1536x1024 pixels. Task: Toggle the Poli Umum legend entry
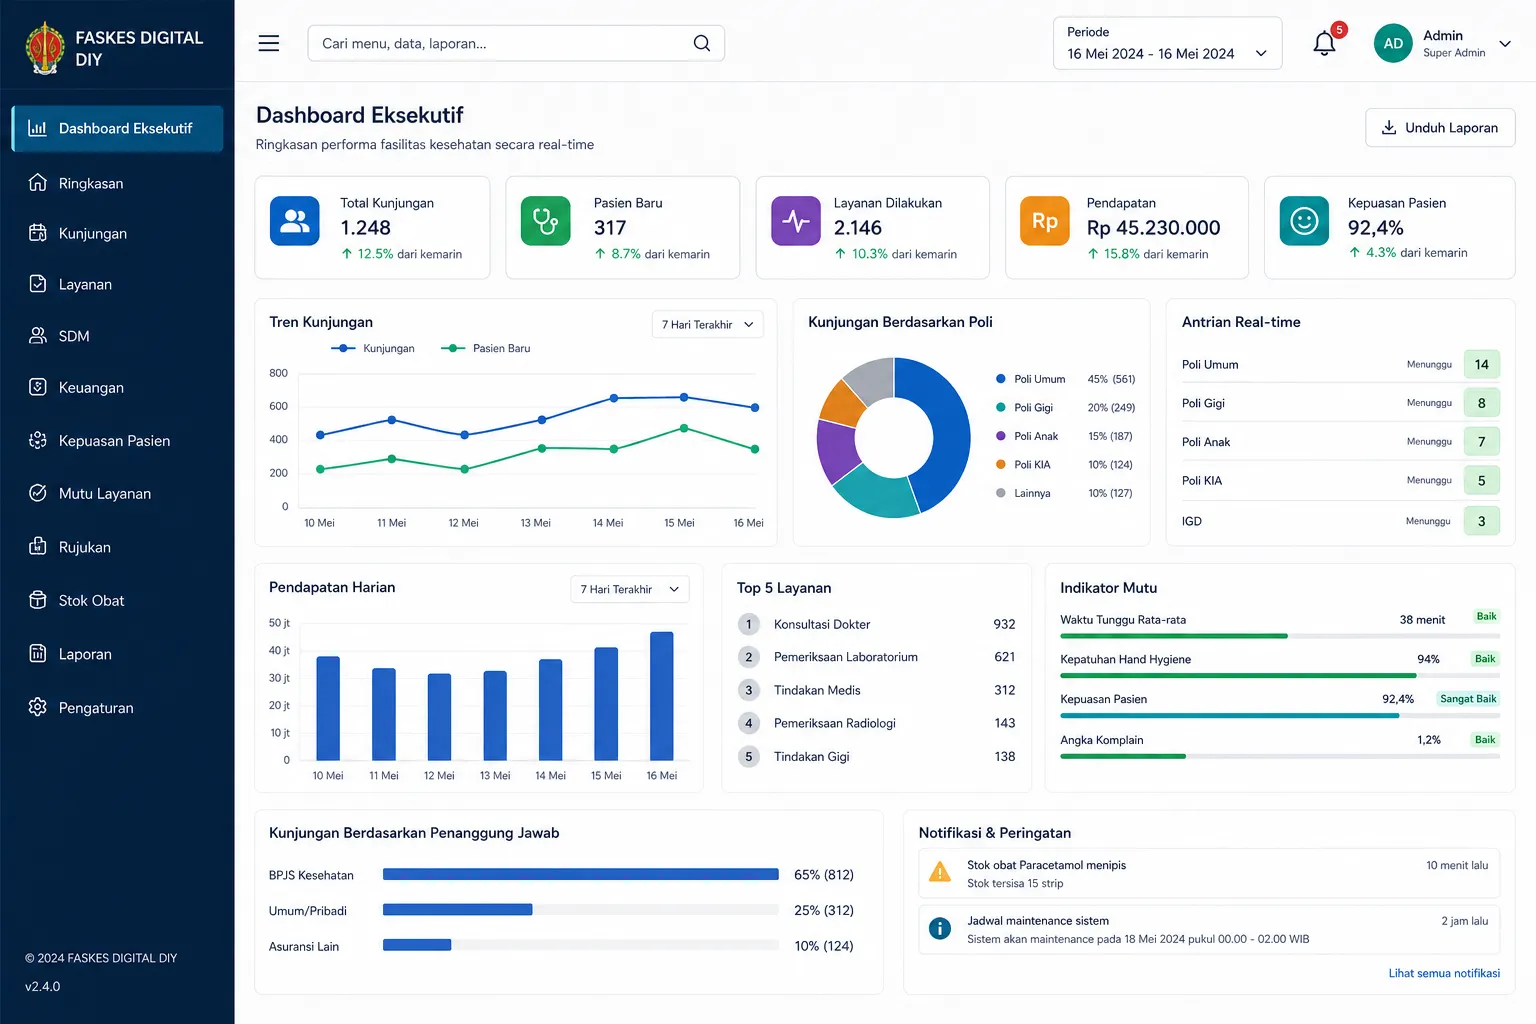point(1031,379)
